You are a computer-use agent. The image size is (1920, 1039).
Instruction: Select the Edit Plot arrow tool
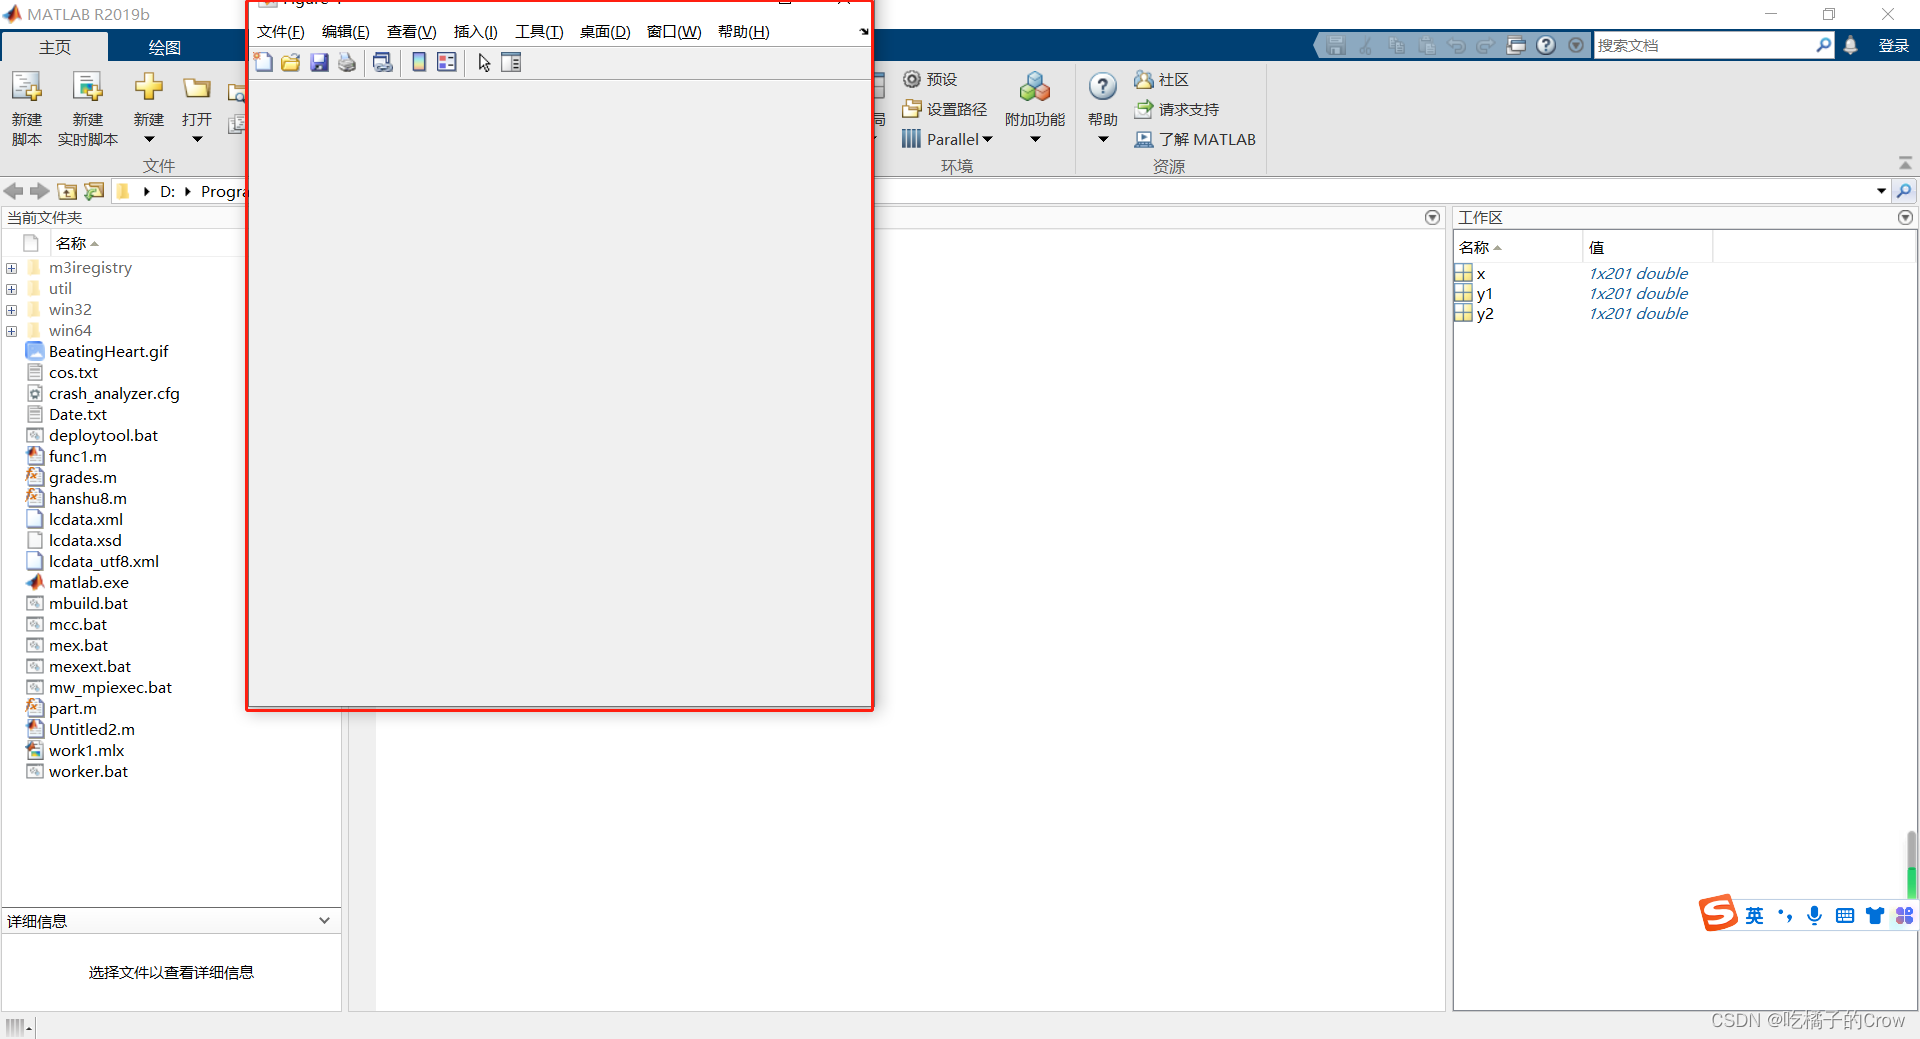point(484,63)
